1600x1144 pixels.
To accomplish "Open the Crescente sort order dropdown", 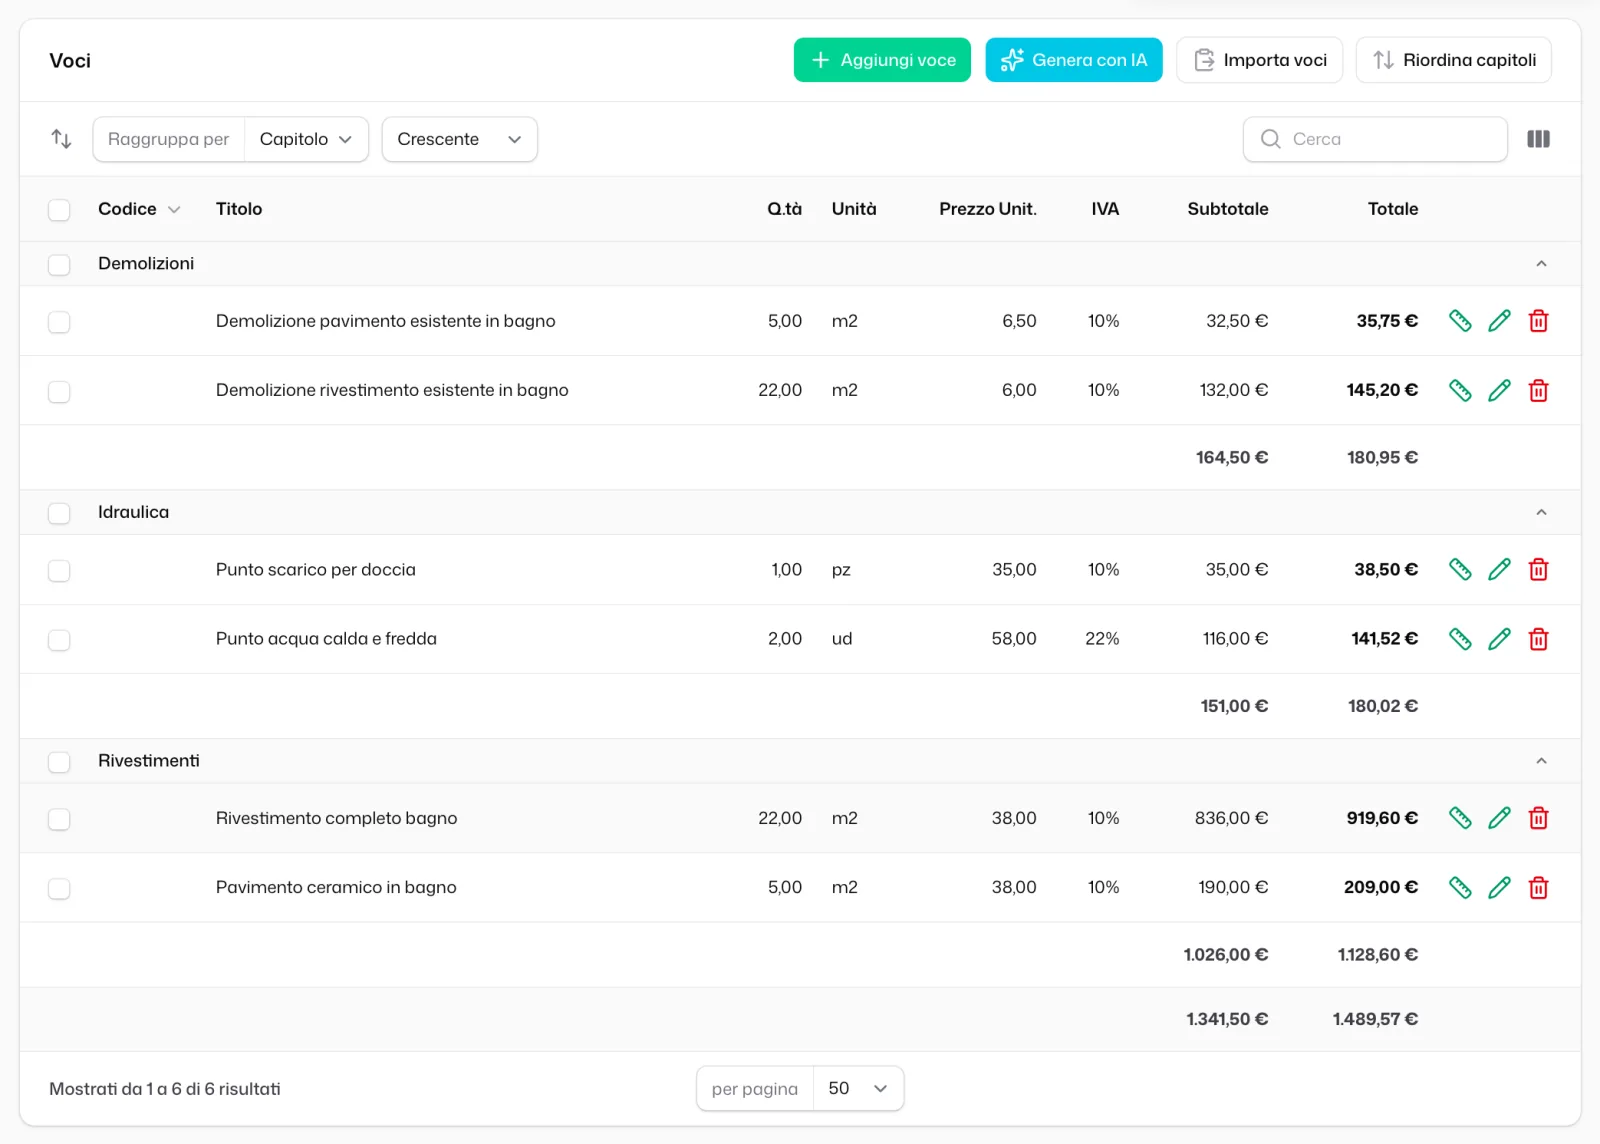I will pyautogui.click(x=460, y=139).
